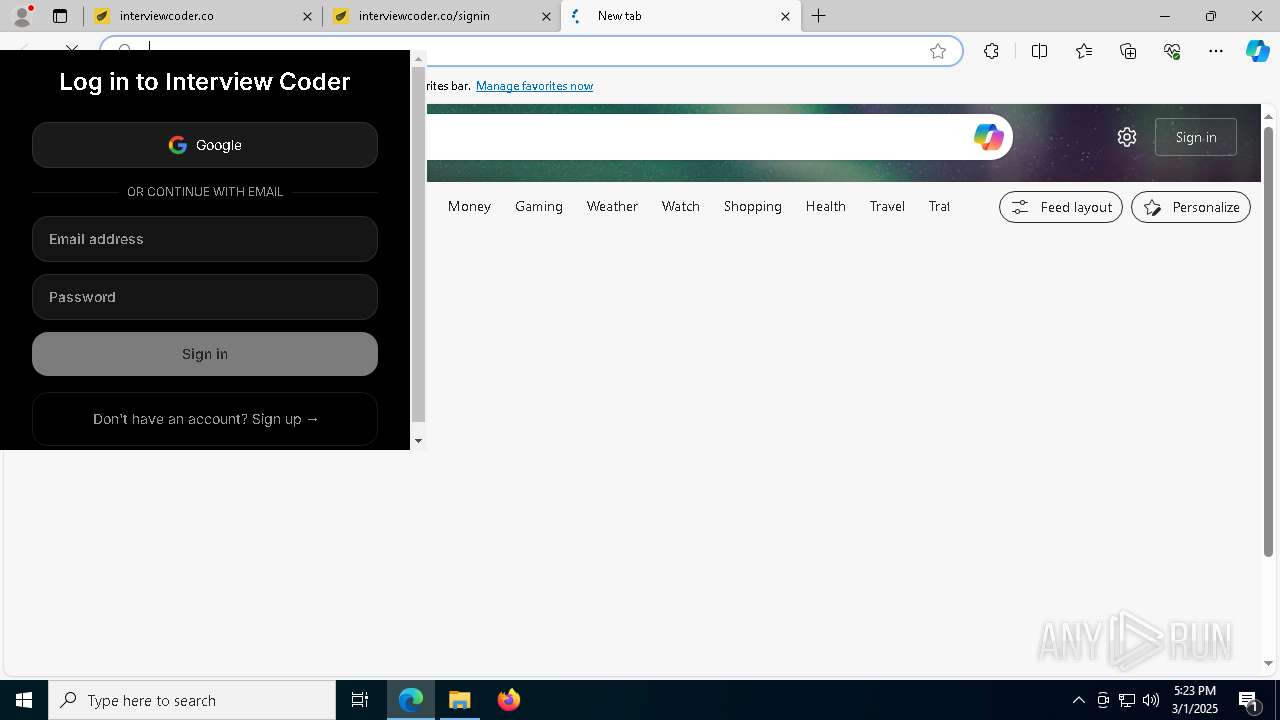This screenshot has height=720, width=1280.
Task: Open the Edge profile icon
Action: click(x=22, y=16)
